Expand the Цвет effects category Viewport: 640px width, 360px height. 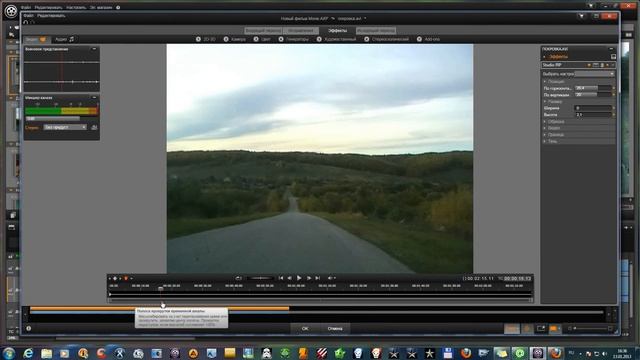pyautogui.click(x=262, y=39)
